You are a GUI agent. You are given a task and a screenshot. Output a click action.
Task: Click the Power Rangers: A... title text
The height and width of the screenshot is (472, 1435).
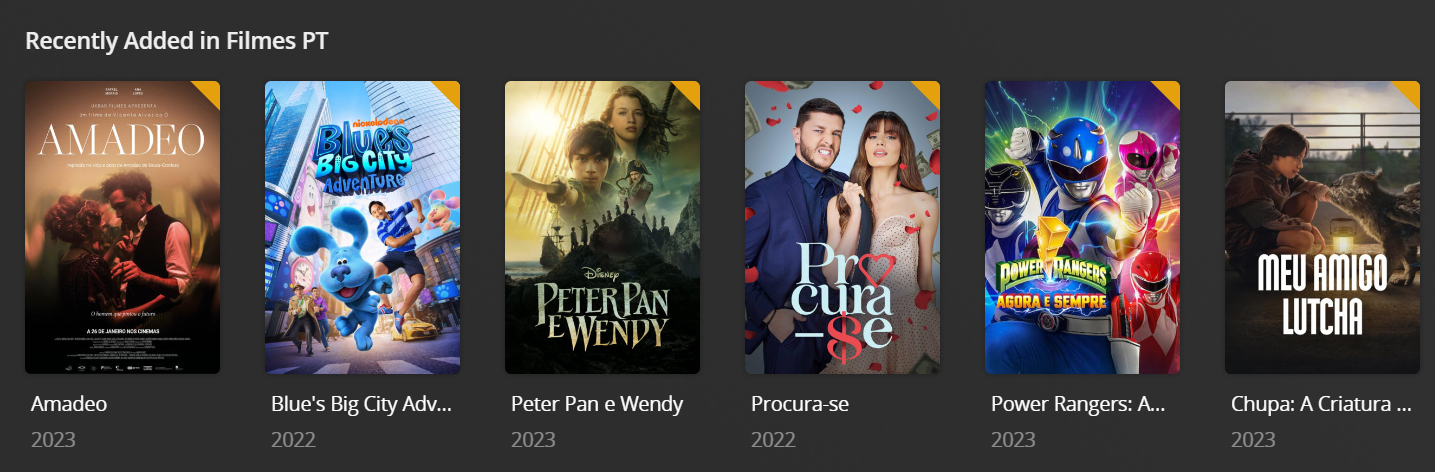click(1078, 404)
